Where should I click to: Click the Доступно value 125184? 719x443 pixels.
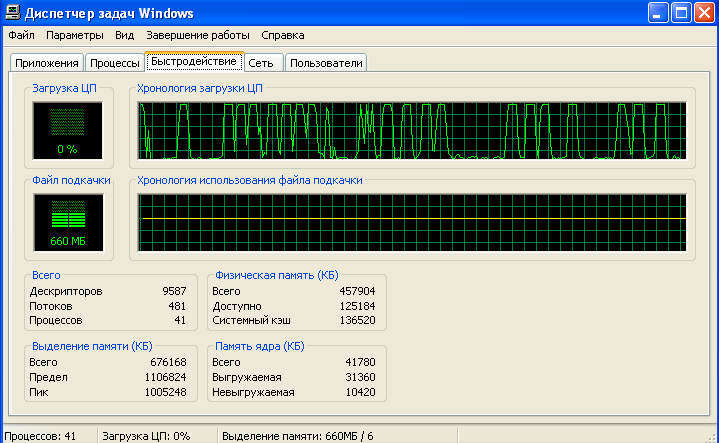pos(357,306)
